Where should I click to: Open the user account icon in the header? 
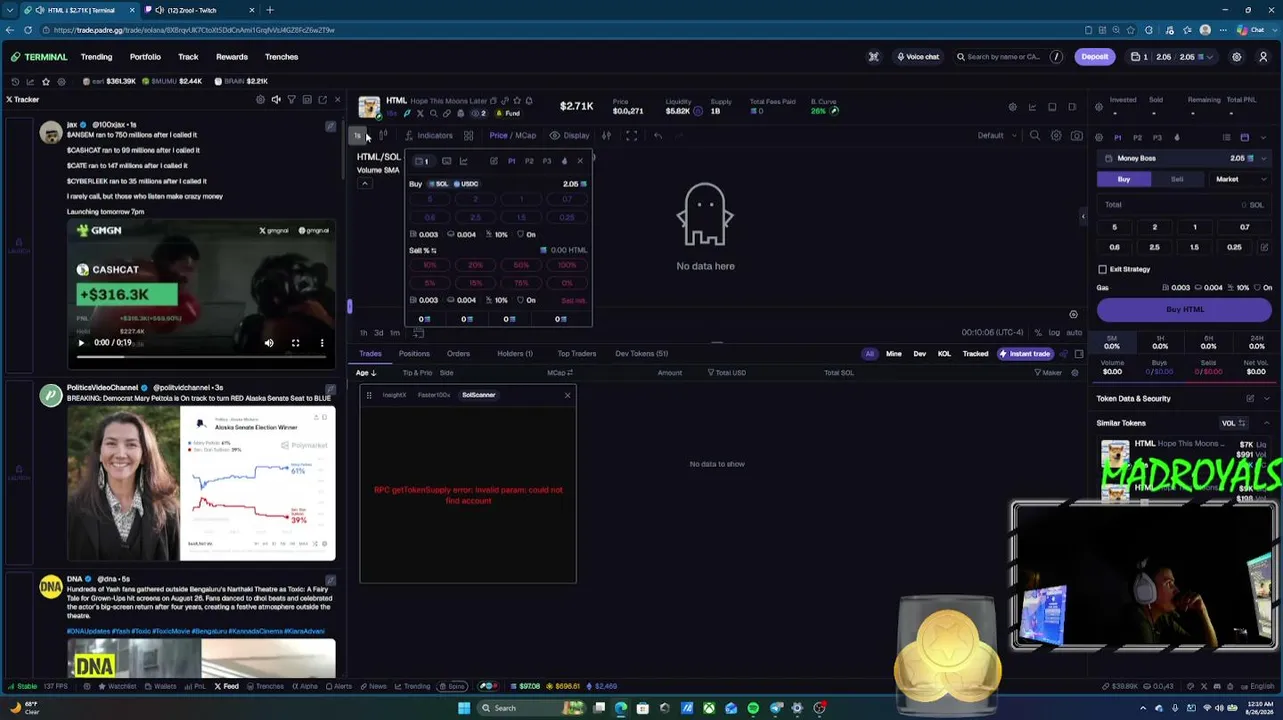point(1263,57)
